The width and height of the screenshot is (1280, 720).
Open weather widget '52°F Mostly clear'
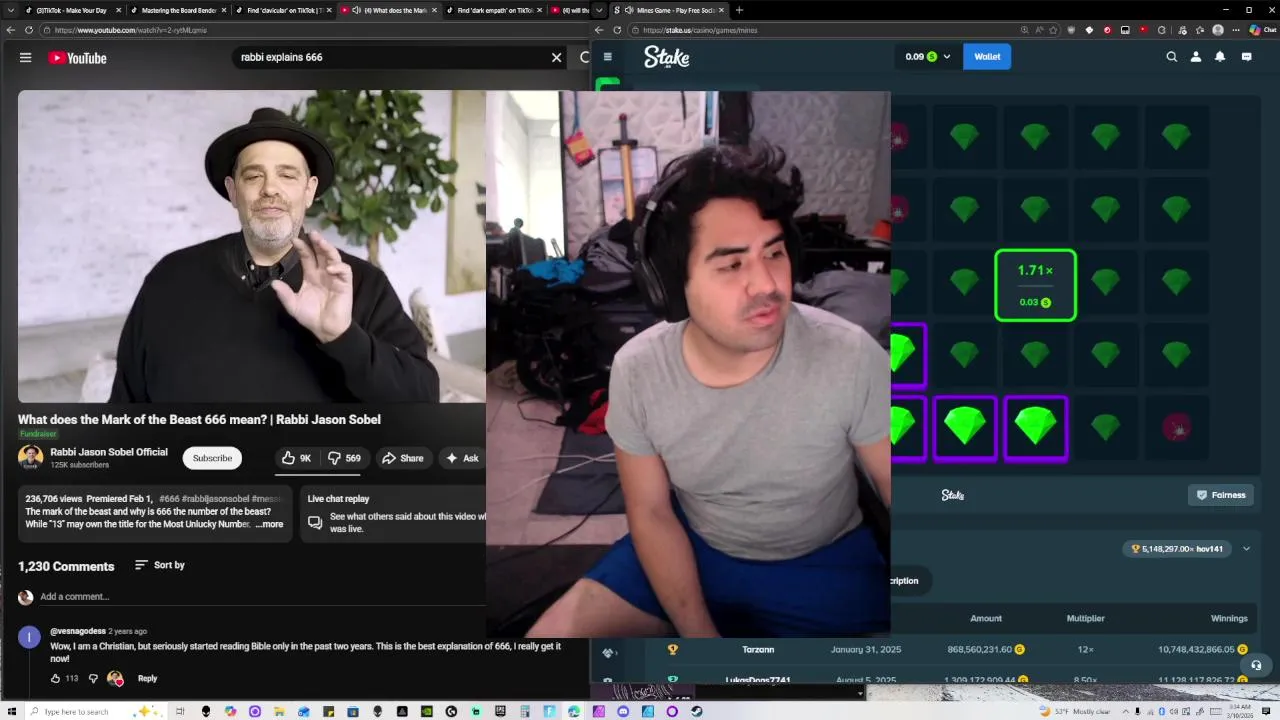pyautogui.click(x=1076, y=711)
